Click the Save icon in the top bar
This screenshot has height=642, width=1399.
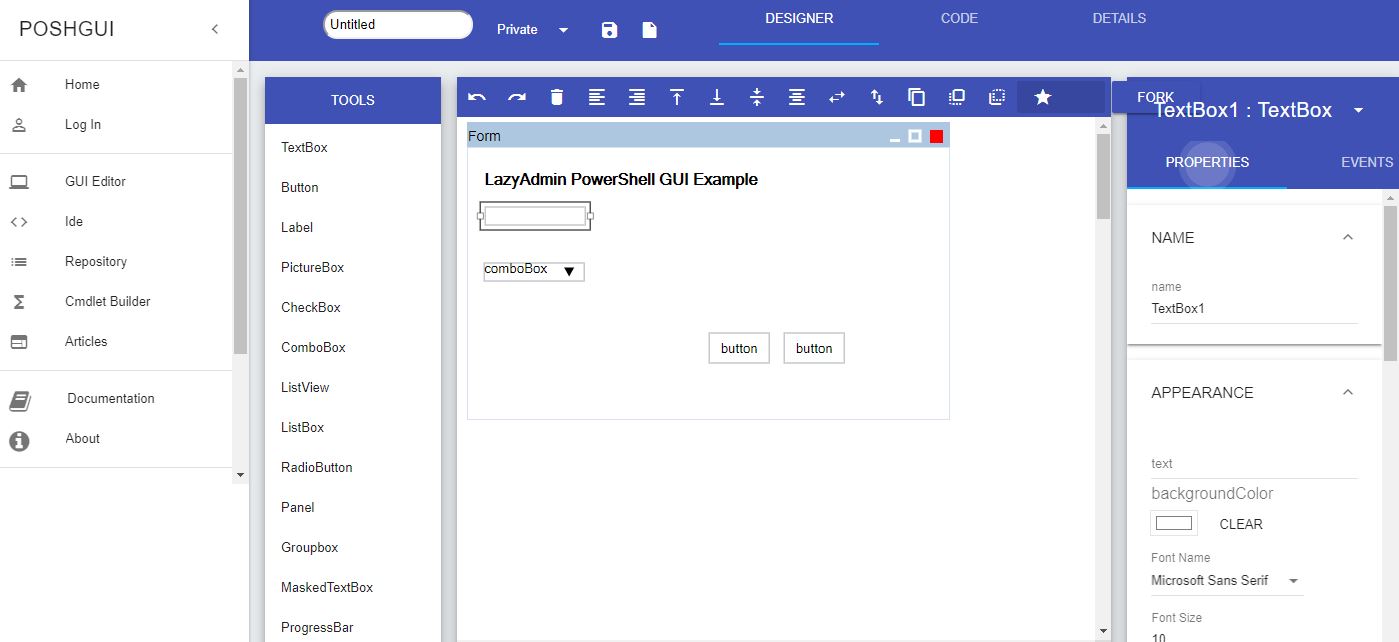click(610, 29)
